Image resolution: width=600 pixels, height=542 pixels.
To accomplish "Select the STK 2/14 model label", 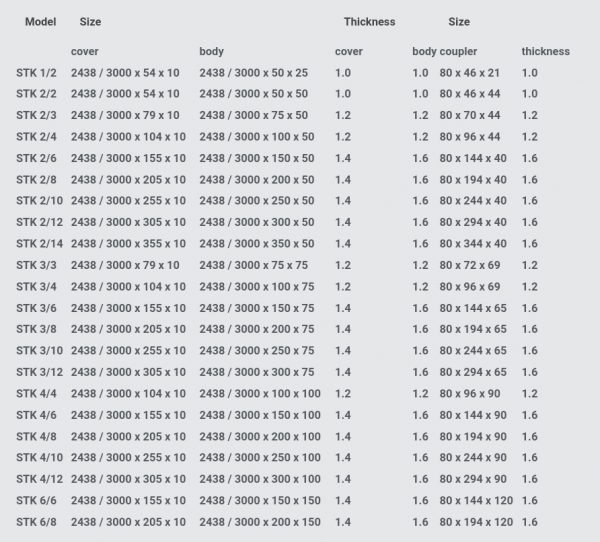I will pos(39,243).
